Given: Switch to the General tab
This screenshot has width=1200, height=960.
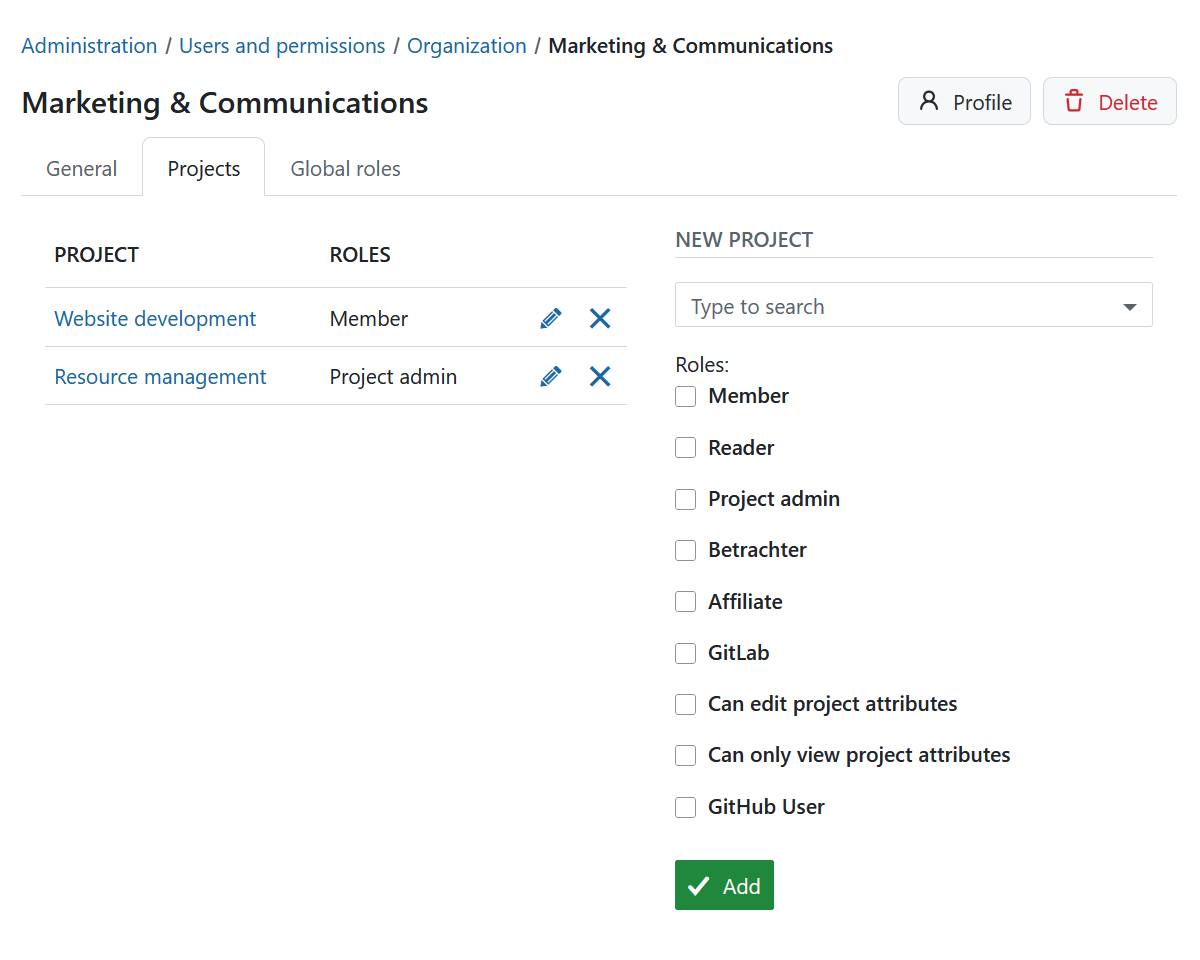Looking at the screenshot, I should tap(82, 168).
